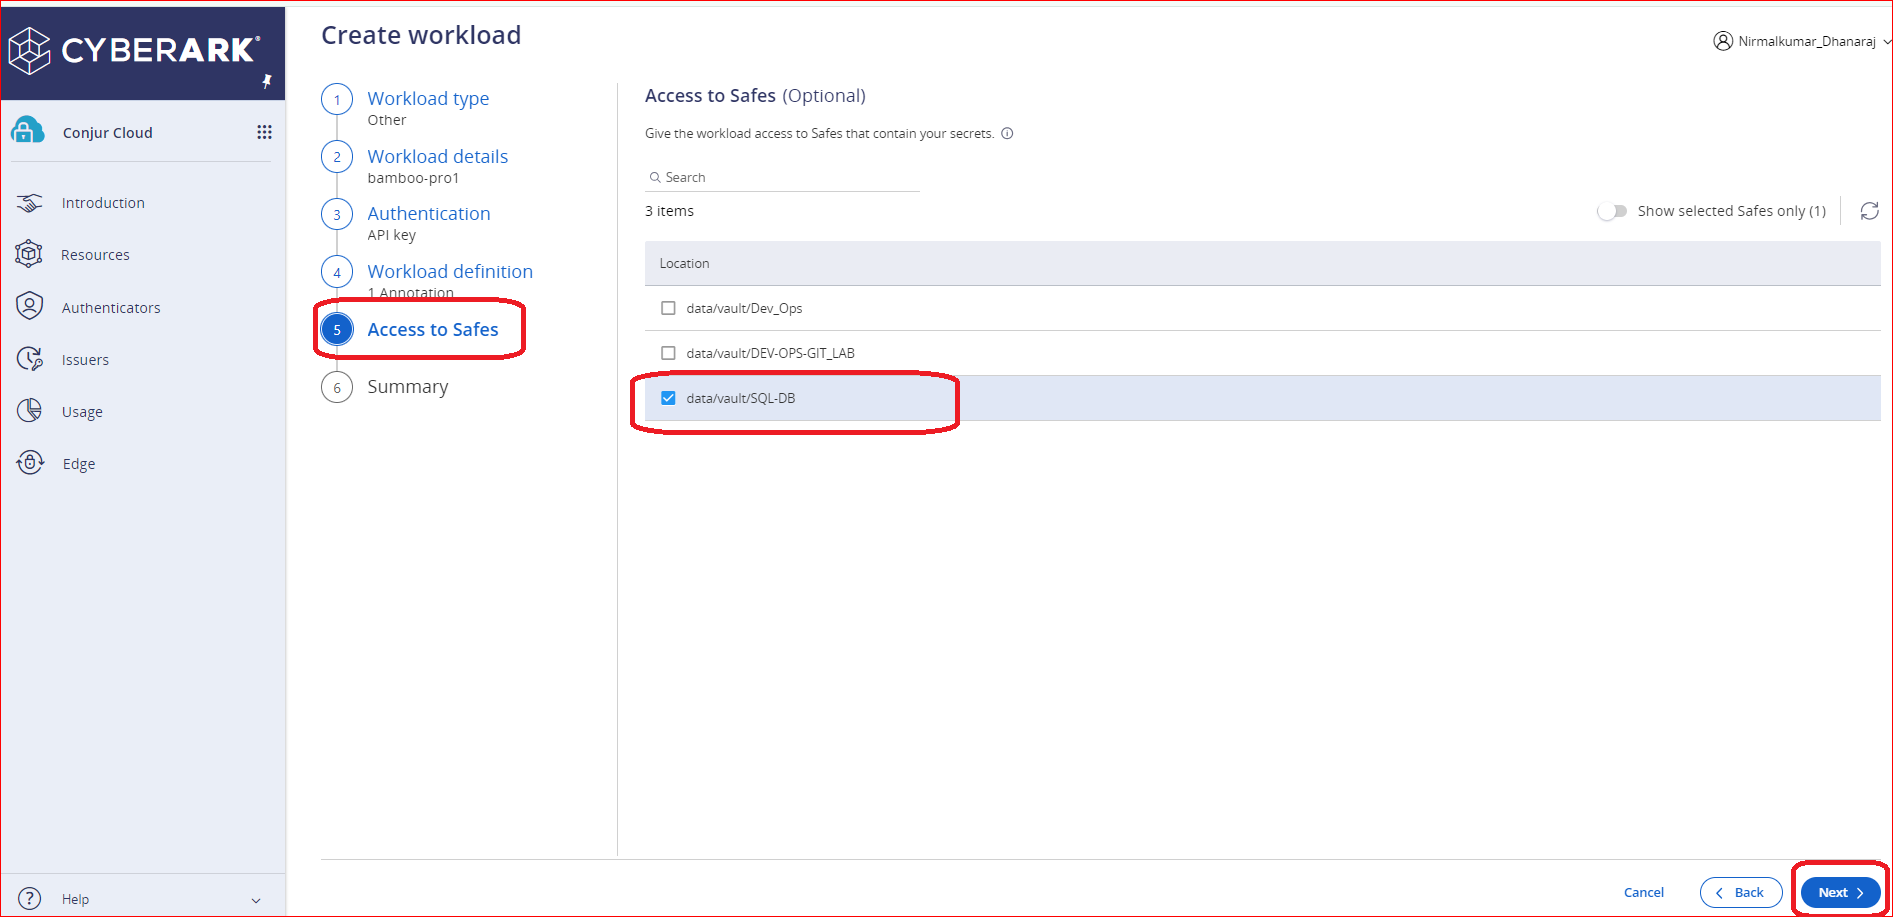The width and height of the screenshot is (1893, 917).
Task: Open the Authenticators page icon
Action: (x=30, y=307)
